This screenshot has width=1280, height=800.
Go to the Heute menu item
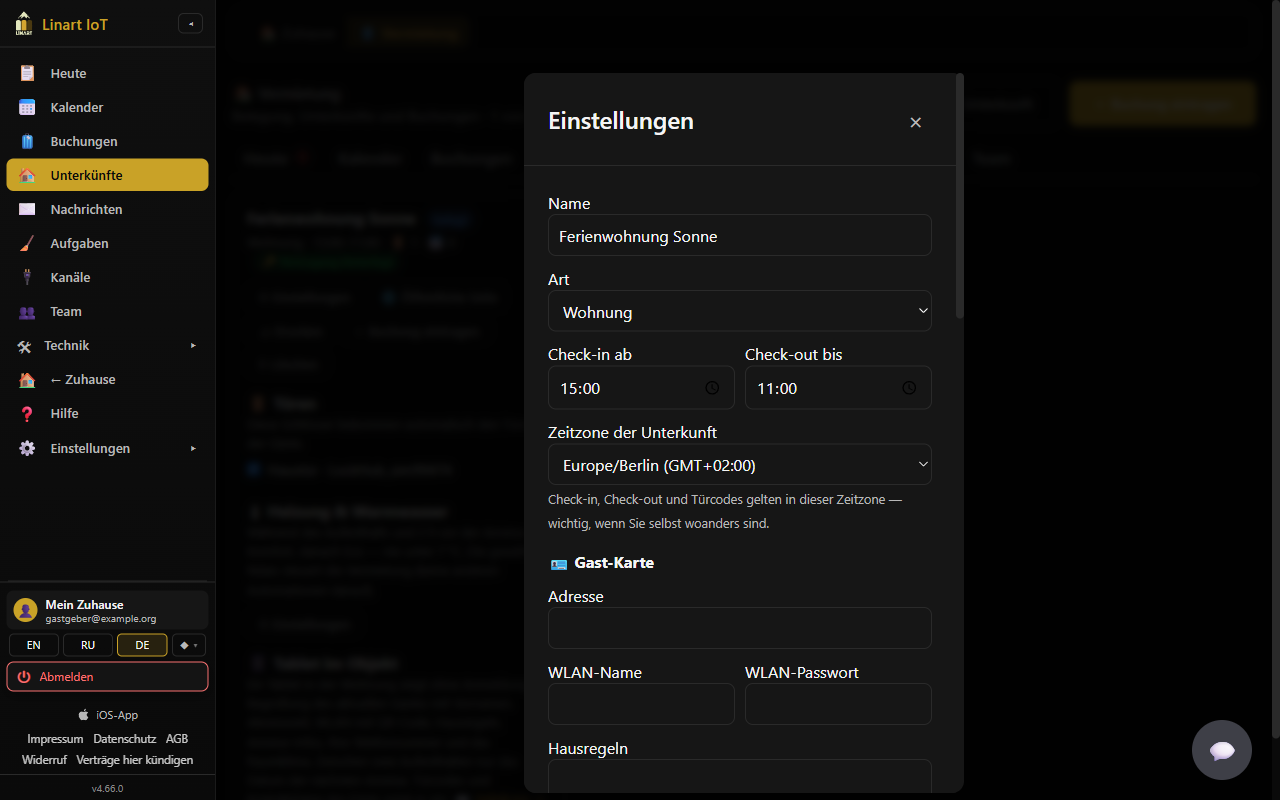(108, 73)
